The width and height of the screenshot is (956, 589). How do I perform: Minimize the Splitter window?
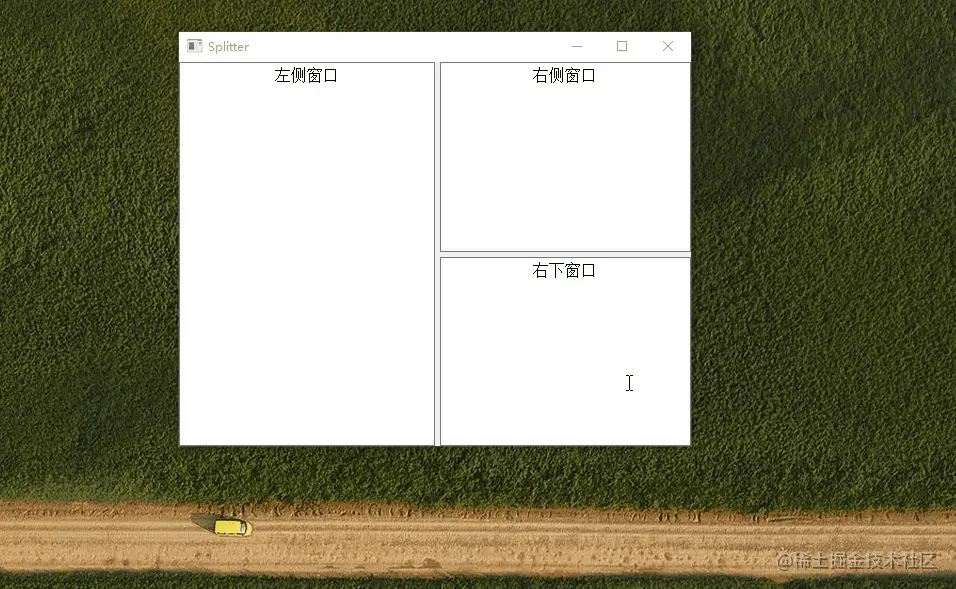point(576,46)
